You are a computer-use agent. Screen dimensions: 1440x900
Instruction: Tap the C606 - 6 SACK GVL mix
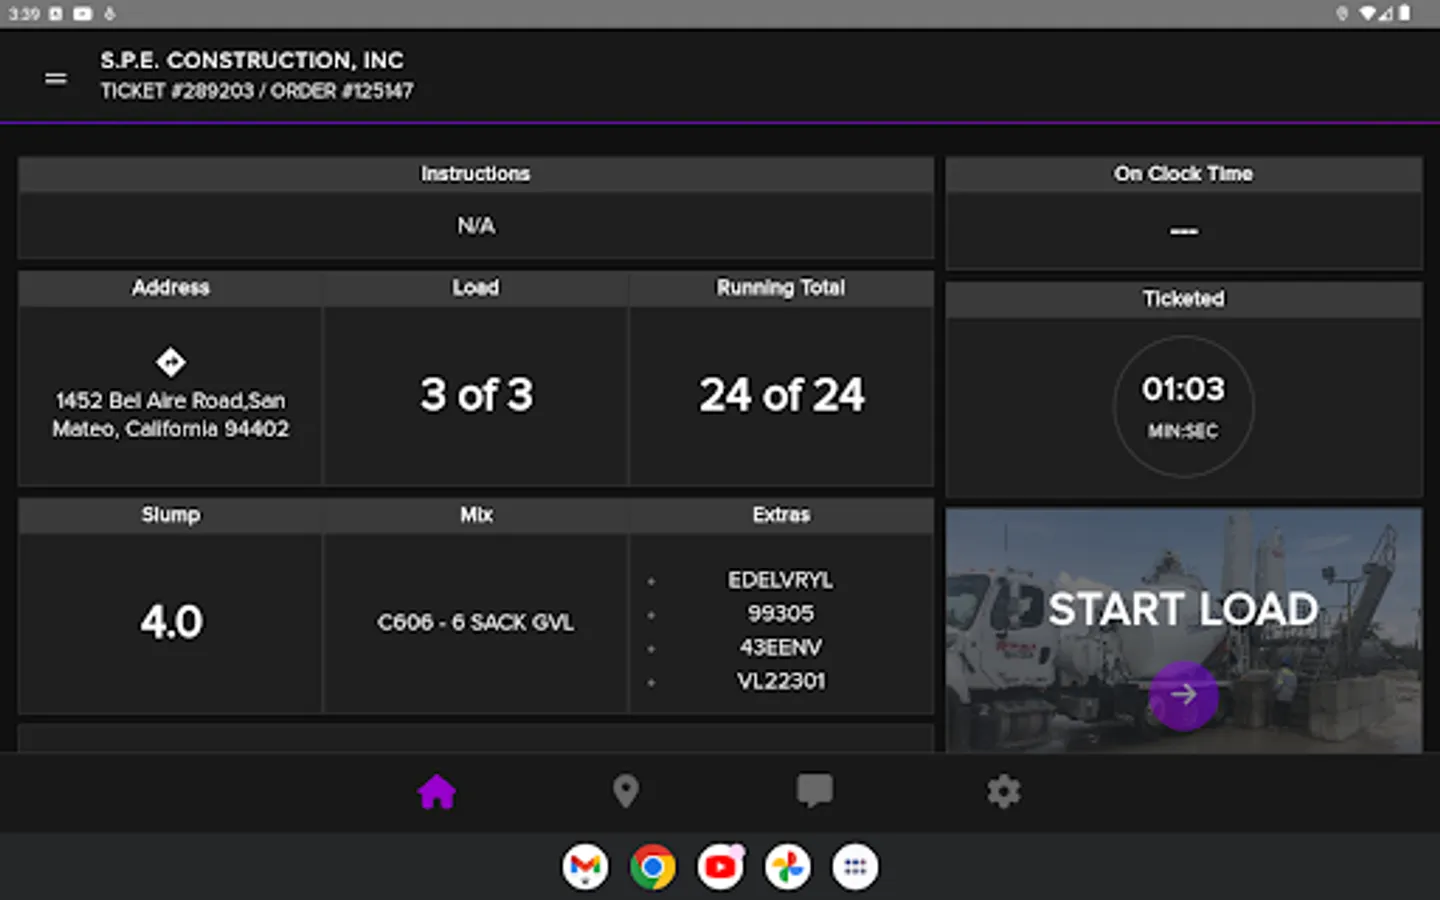[476, 622]
